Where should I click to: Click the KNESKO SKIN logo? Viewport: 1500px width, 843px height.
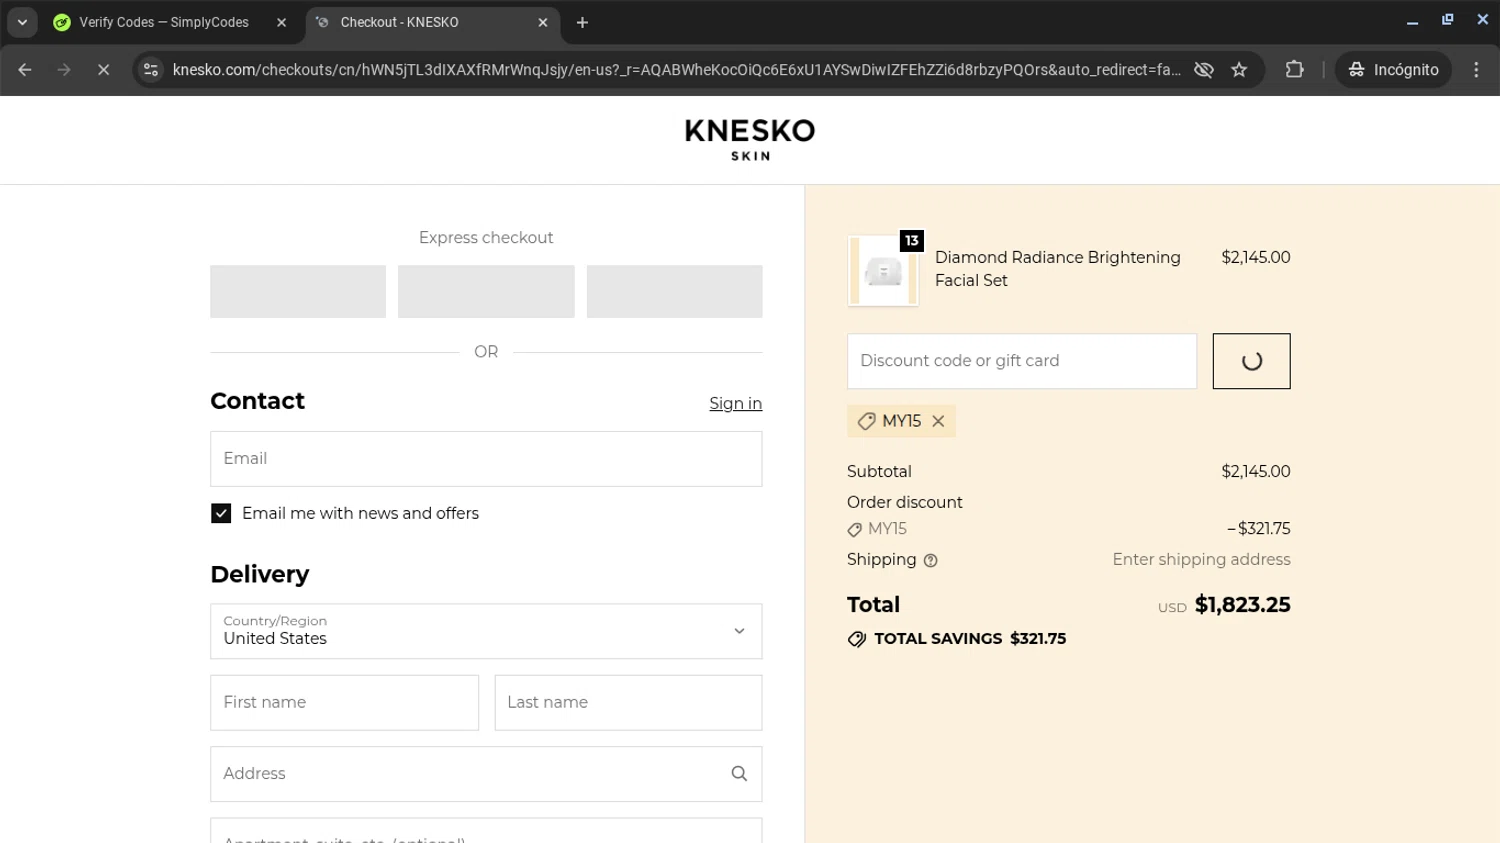750,140
